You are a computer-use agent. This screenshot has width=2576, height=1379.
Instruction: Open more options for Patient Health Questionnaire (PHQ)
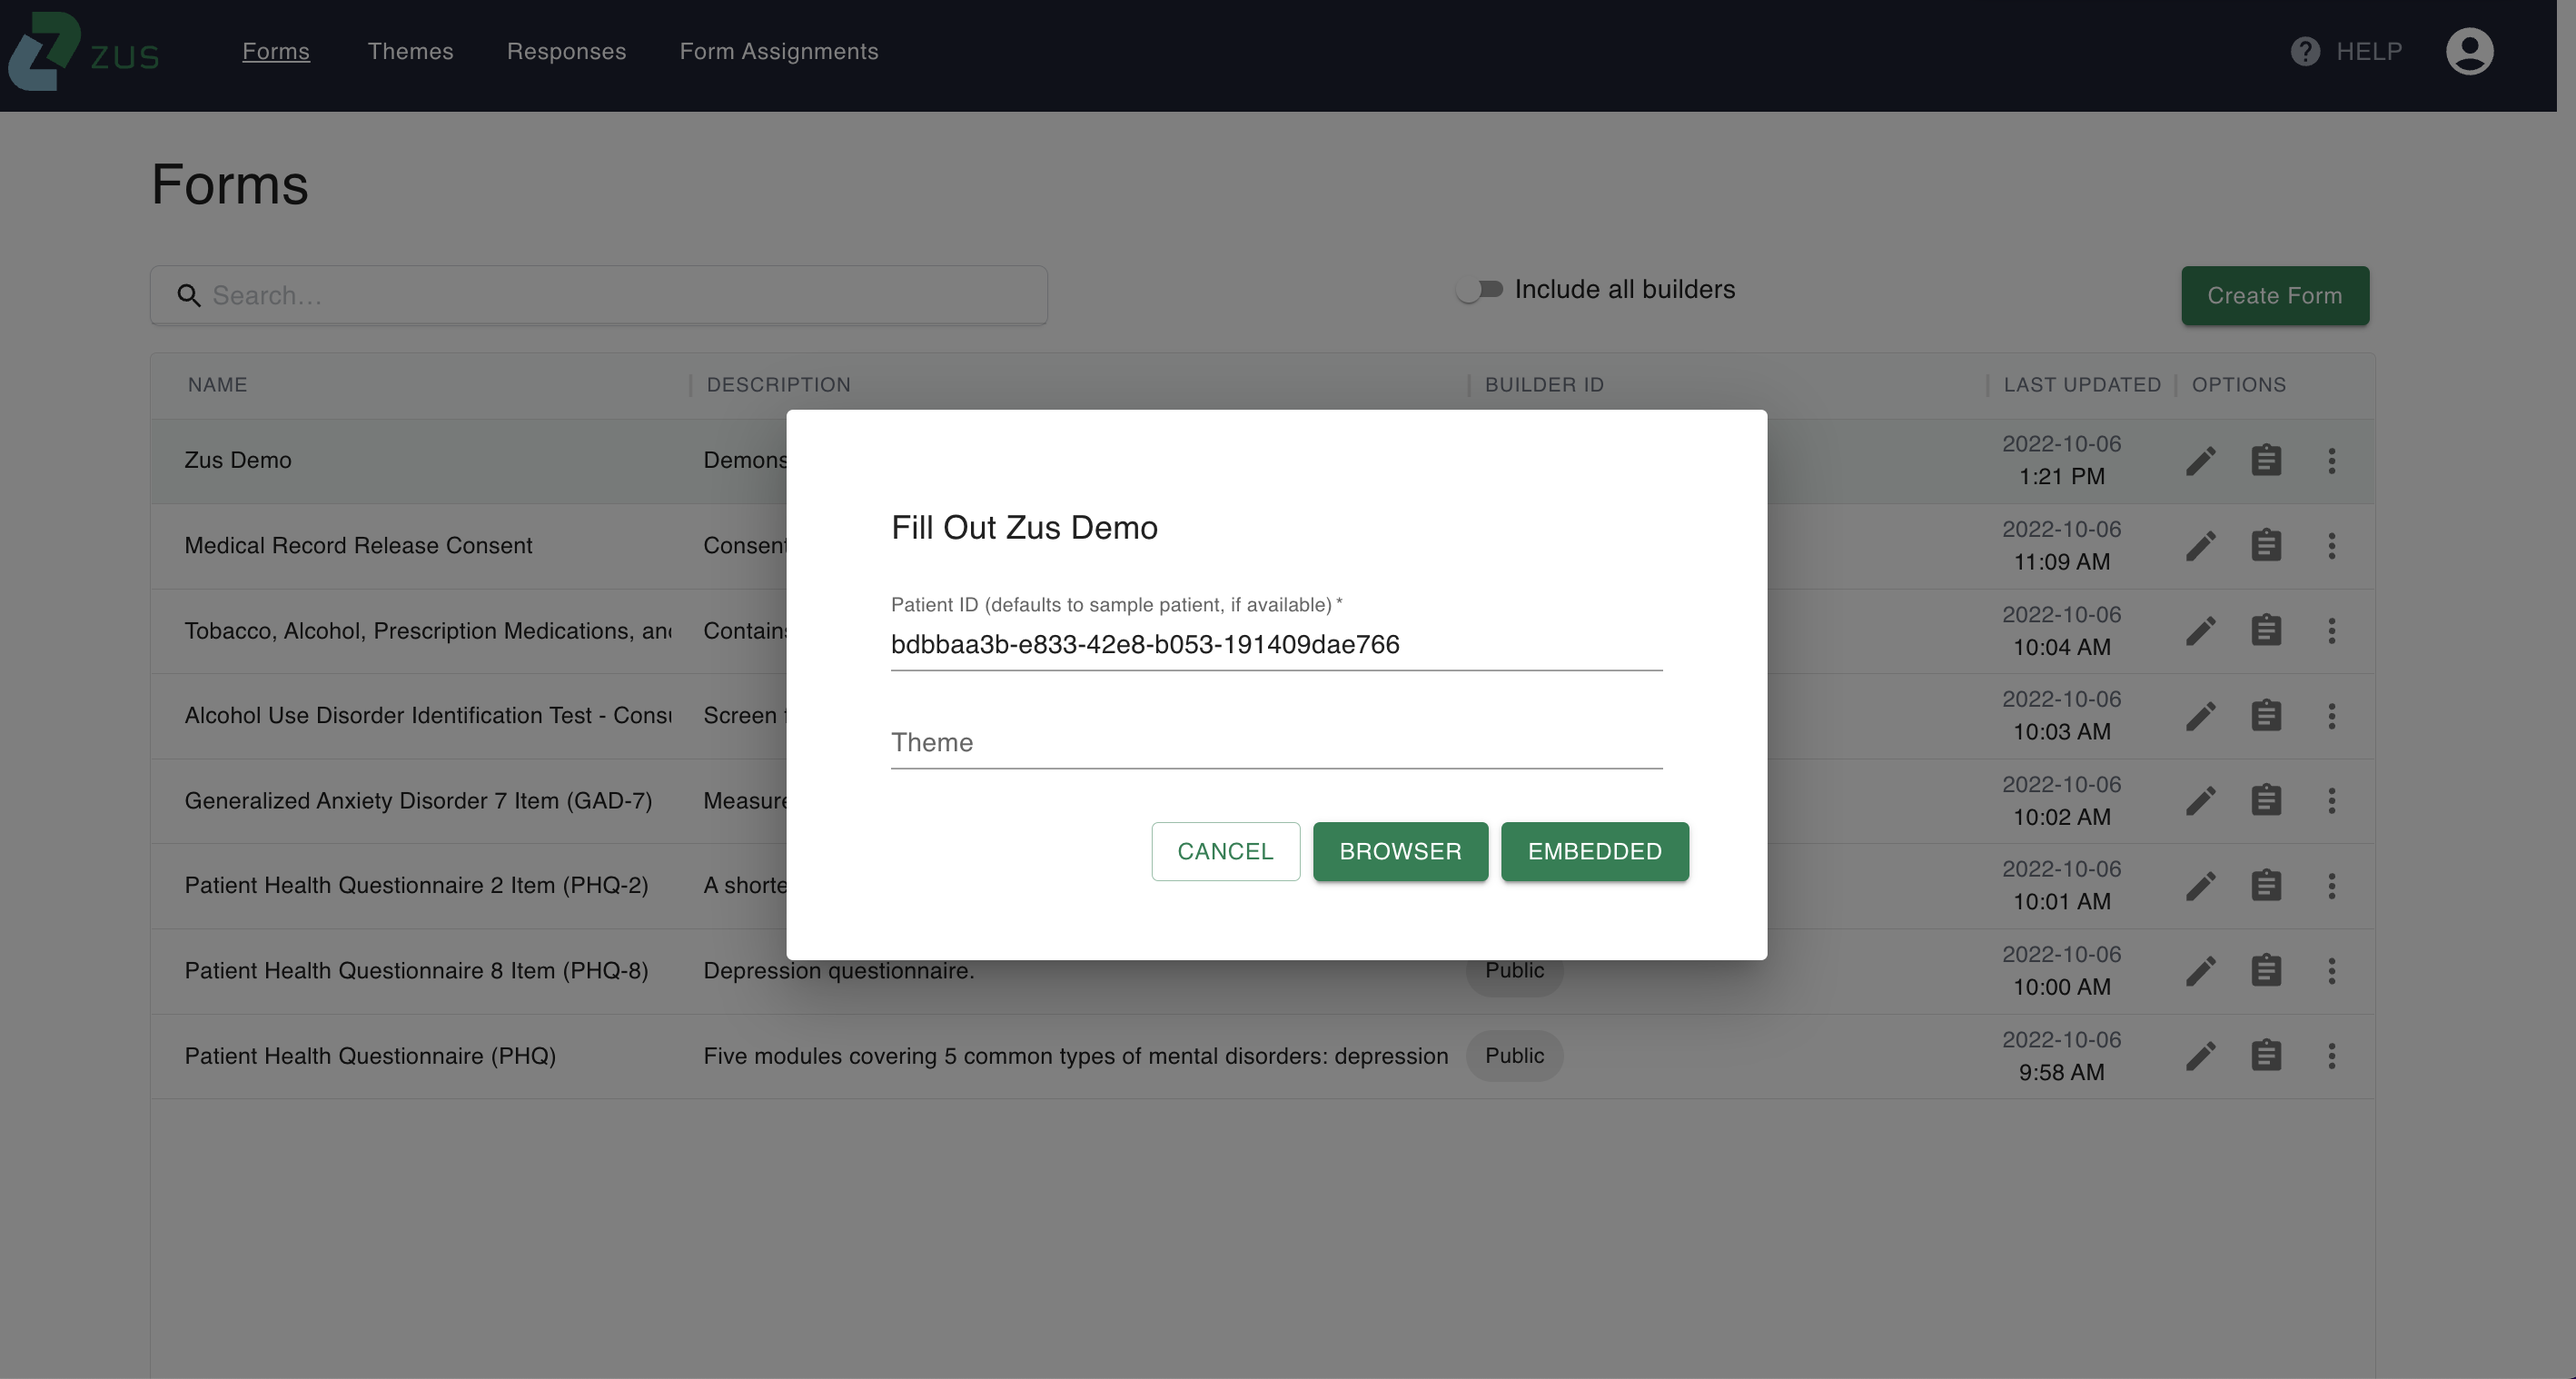point(2331,1056)
